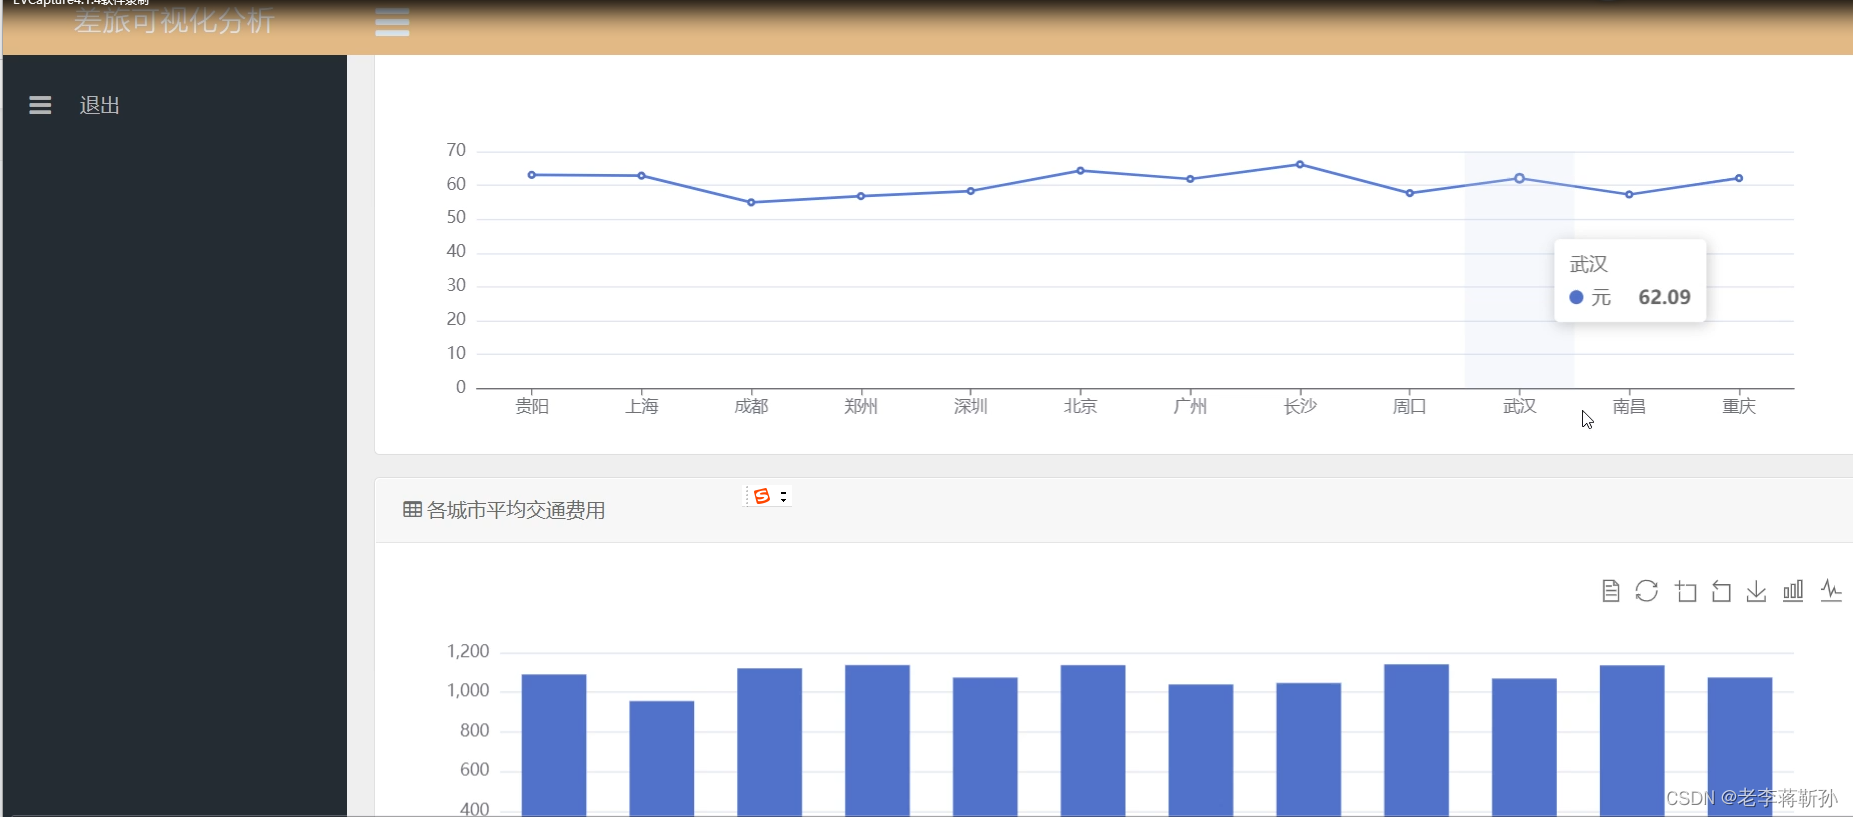
Task: Click the 1,200 y-axis label
Action: [468, 651]
